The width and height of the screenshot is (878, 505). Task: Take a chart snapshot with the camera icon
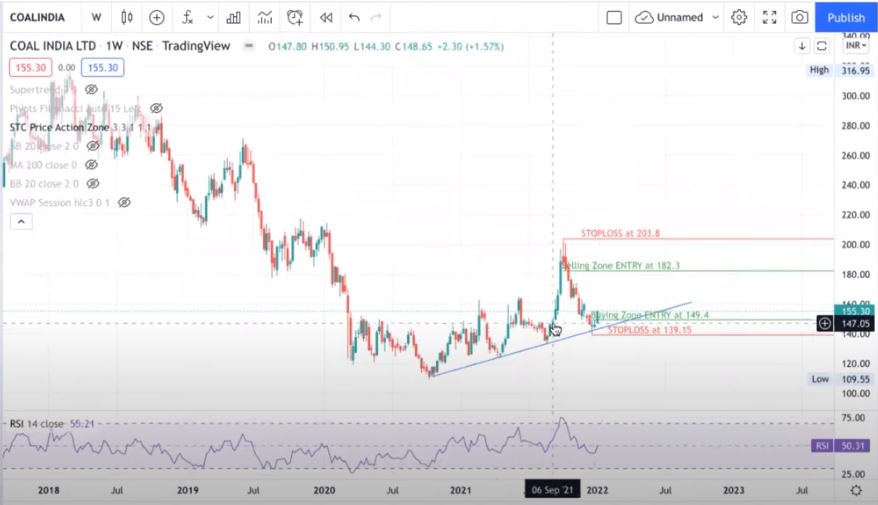(799, 17)
